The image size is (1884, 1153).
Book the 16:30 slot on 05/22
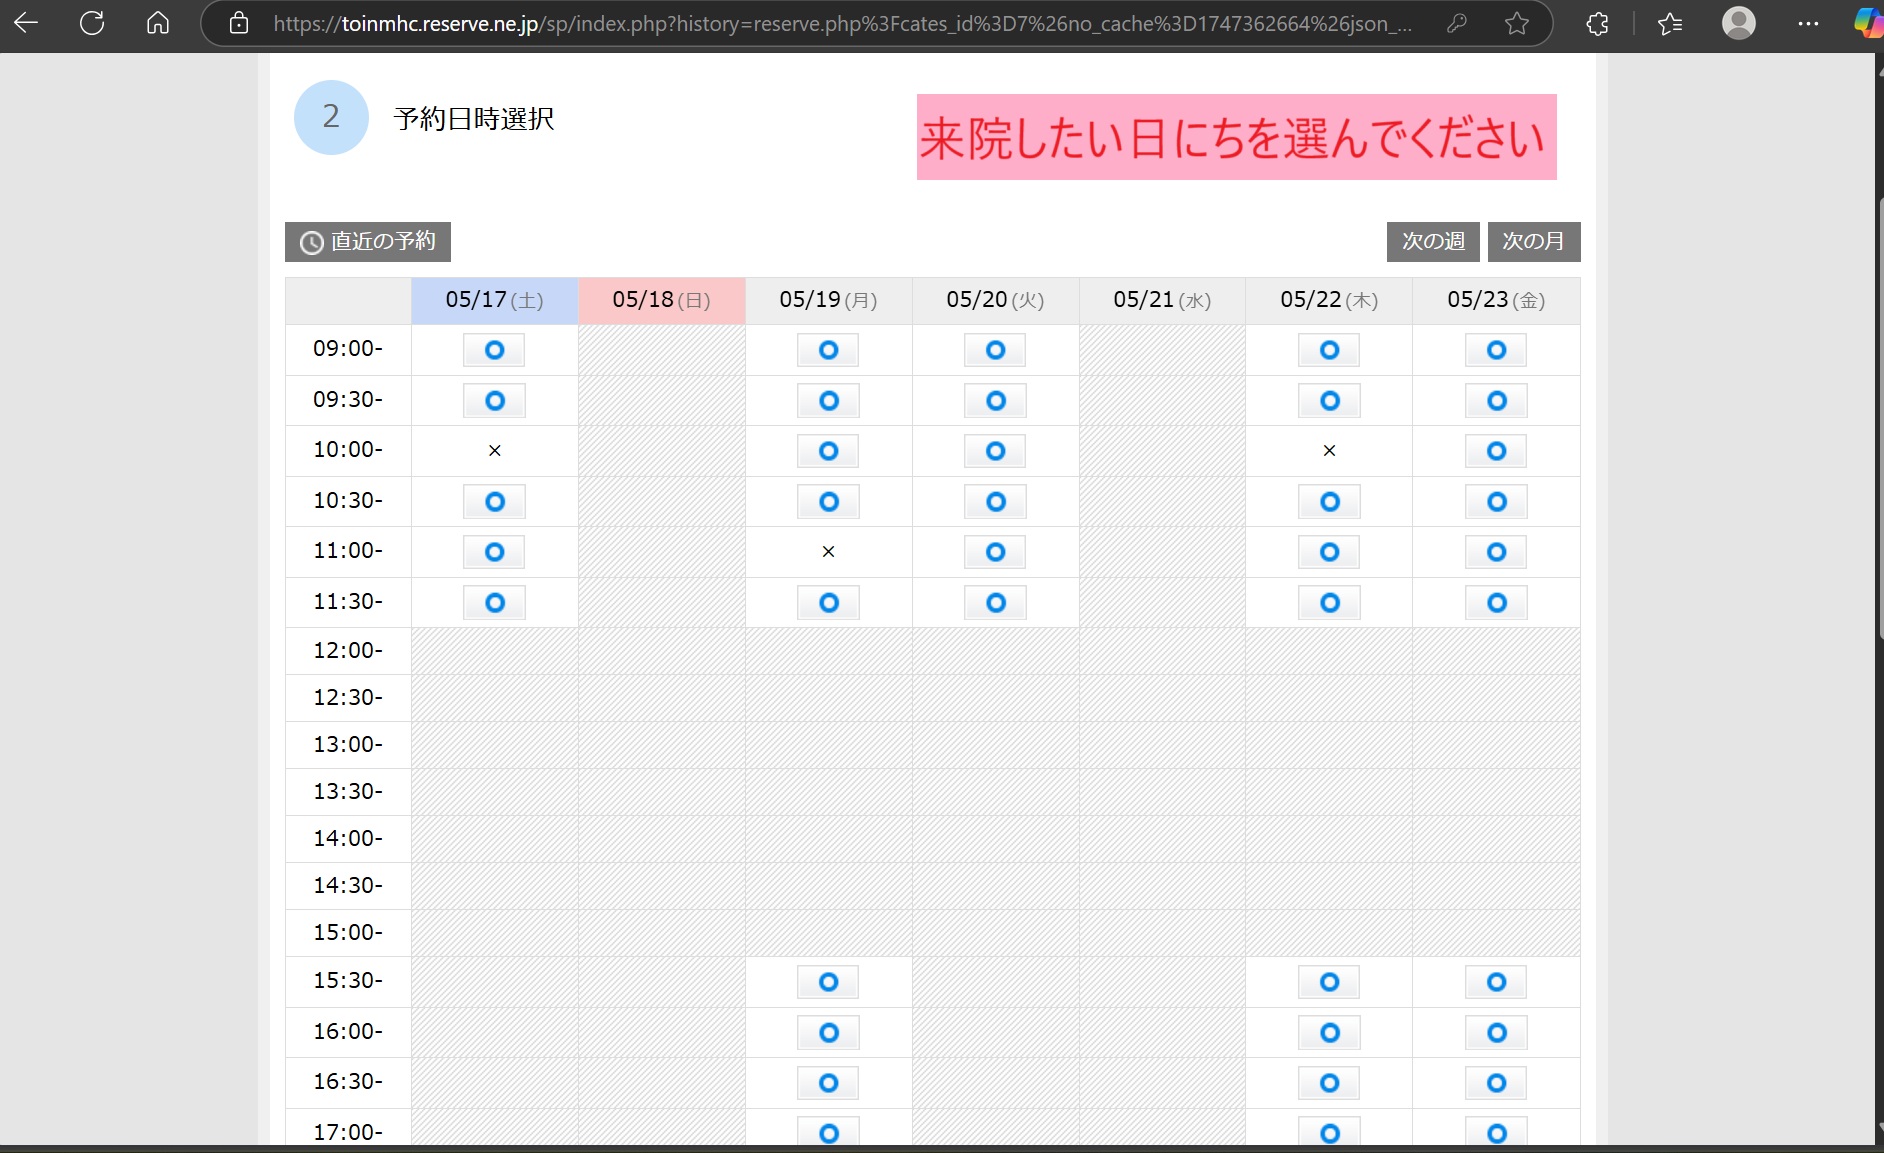[x=1328, y=1082]
